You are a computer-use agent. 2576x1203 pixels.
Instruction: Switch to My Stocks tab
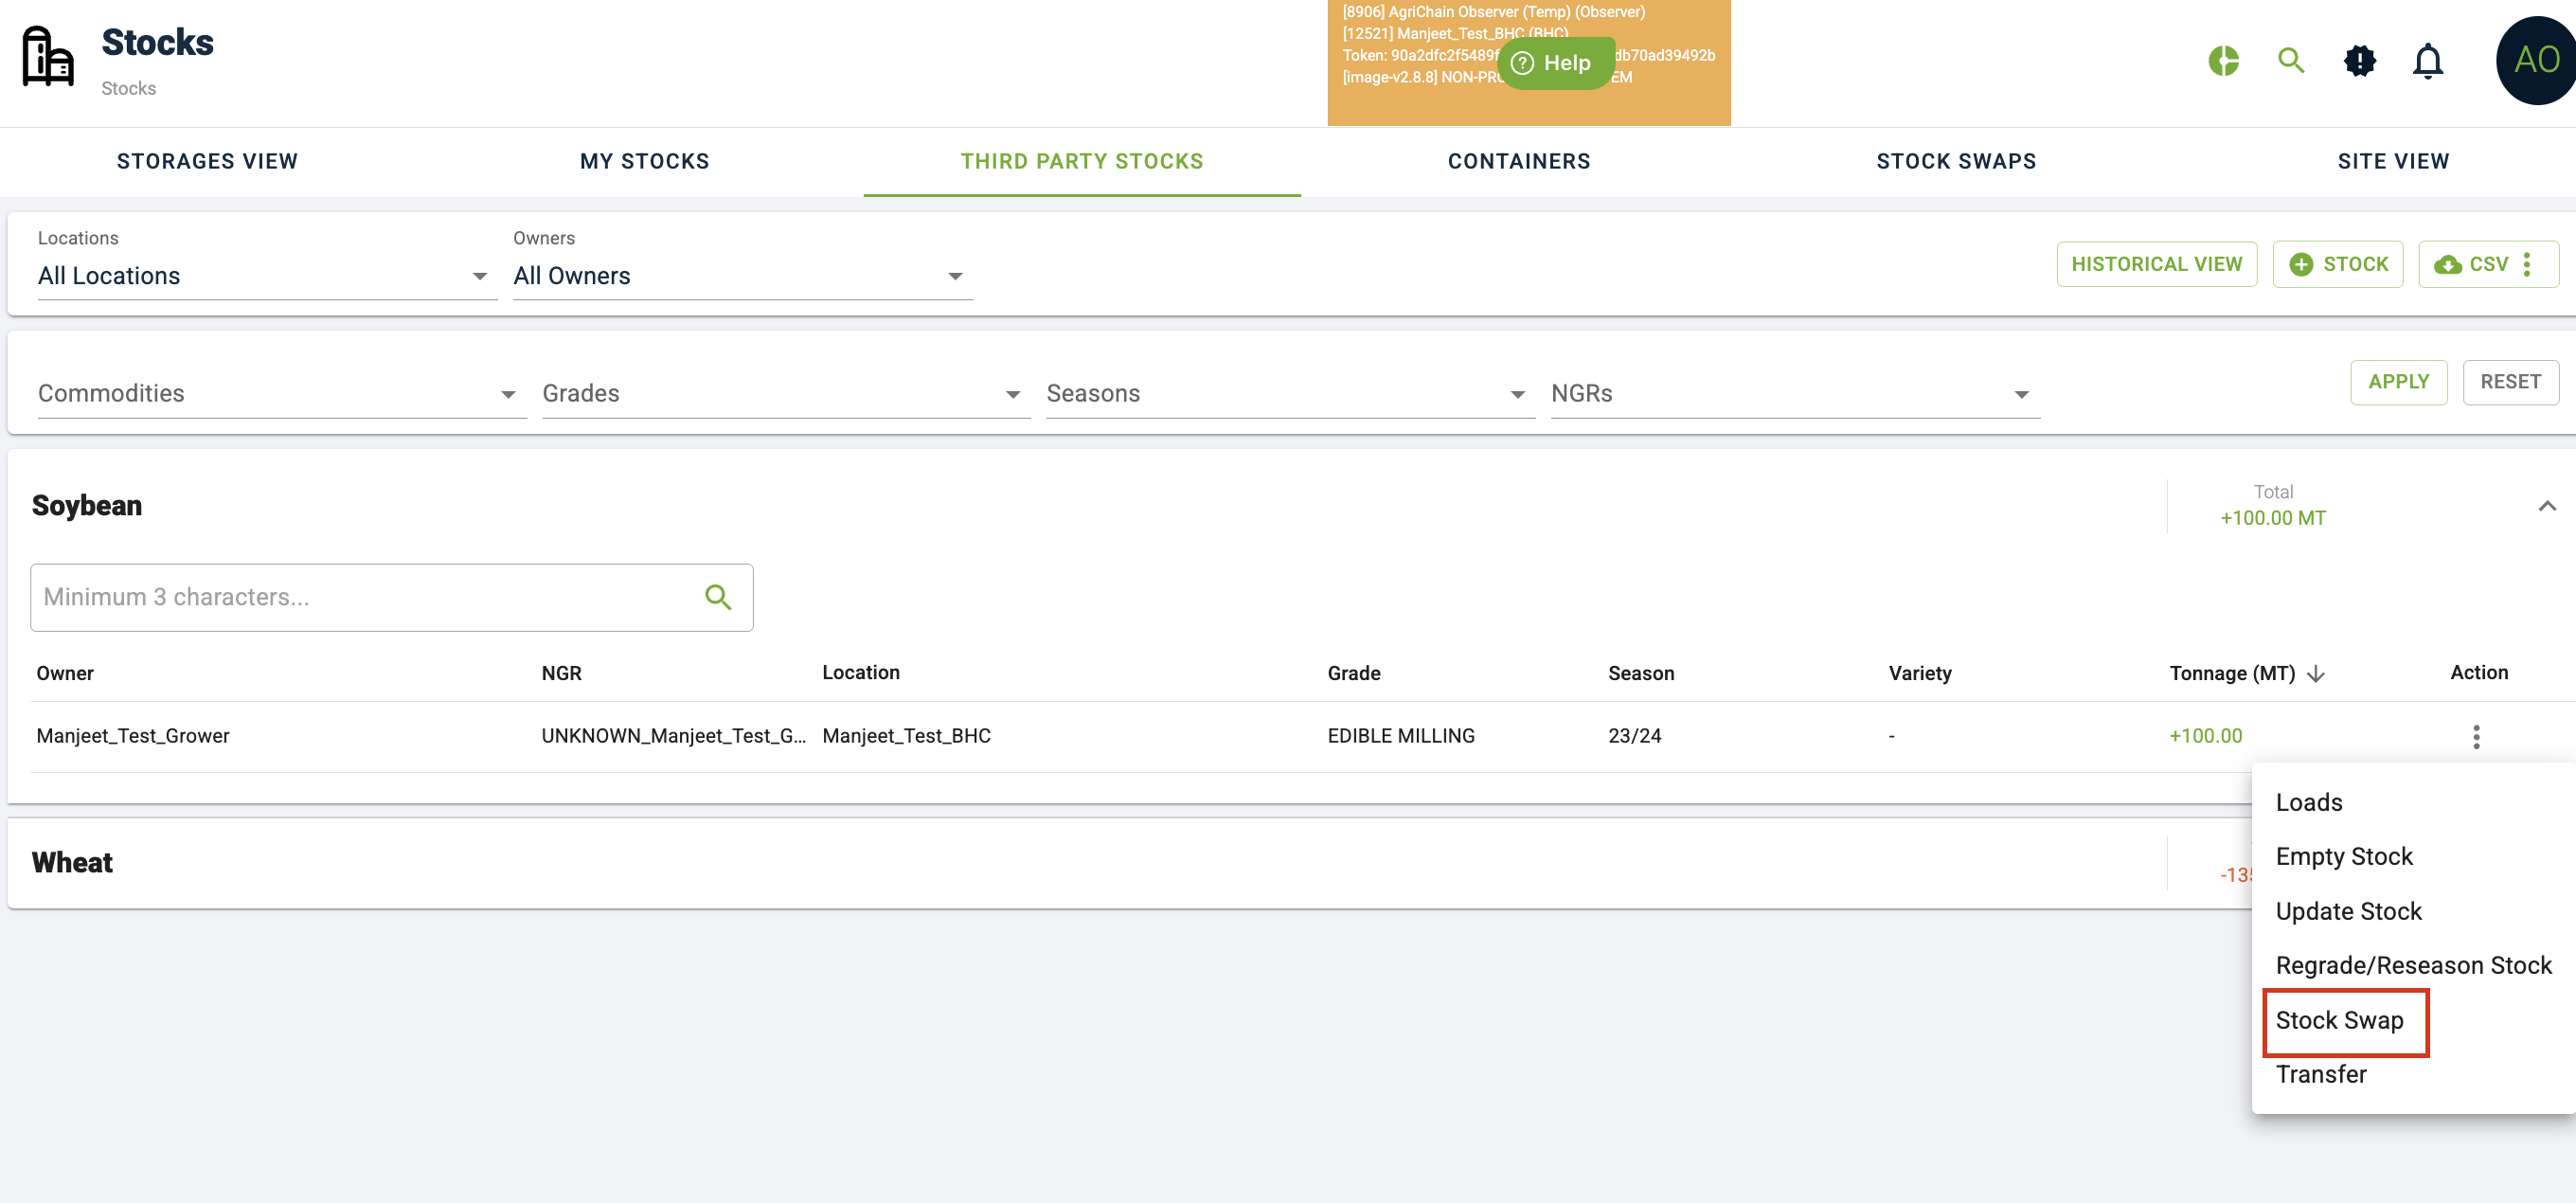(x=645, y=161)
